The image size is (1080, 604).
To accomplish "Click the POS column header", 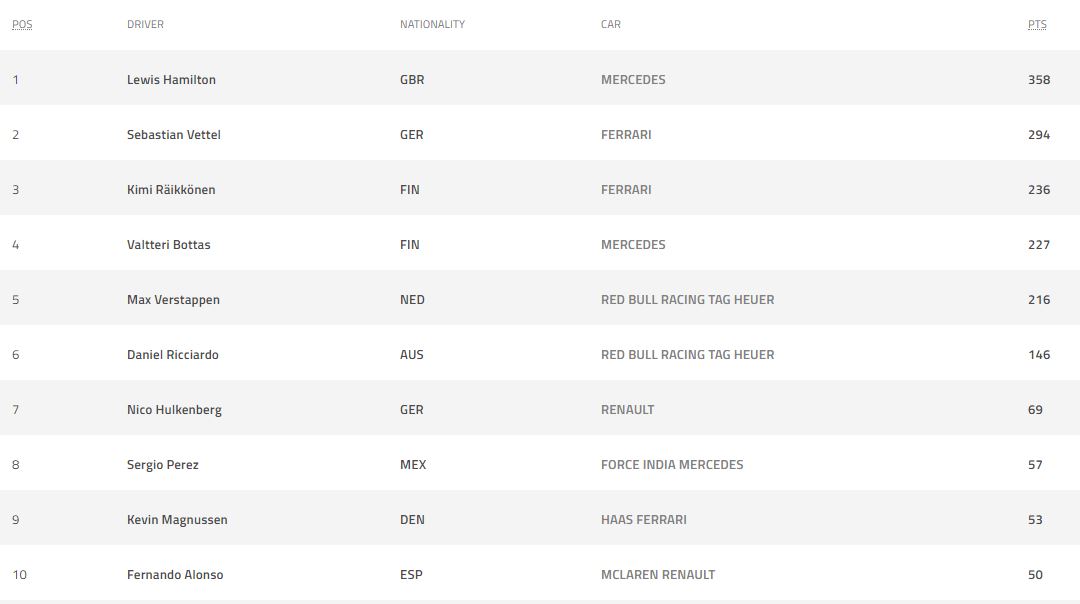I will tap(22, 24).
